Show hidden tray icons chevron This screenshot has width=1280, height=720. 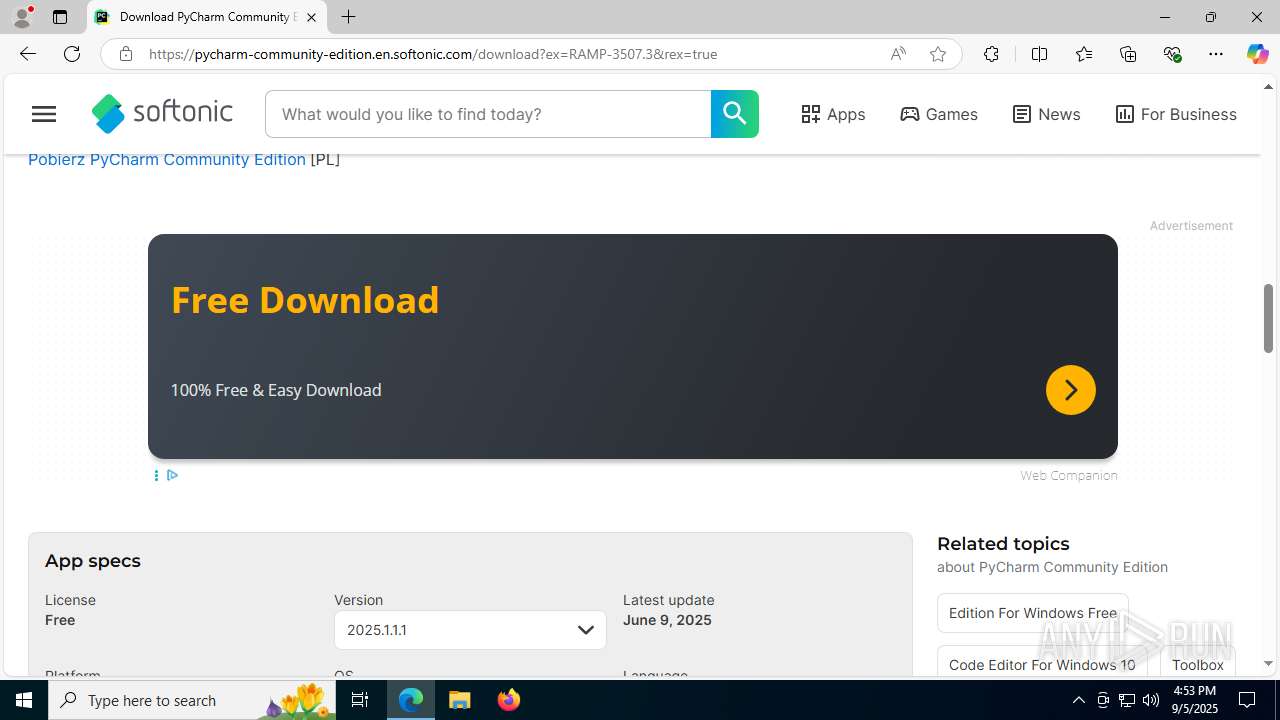(x=1078, y=700)
